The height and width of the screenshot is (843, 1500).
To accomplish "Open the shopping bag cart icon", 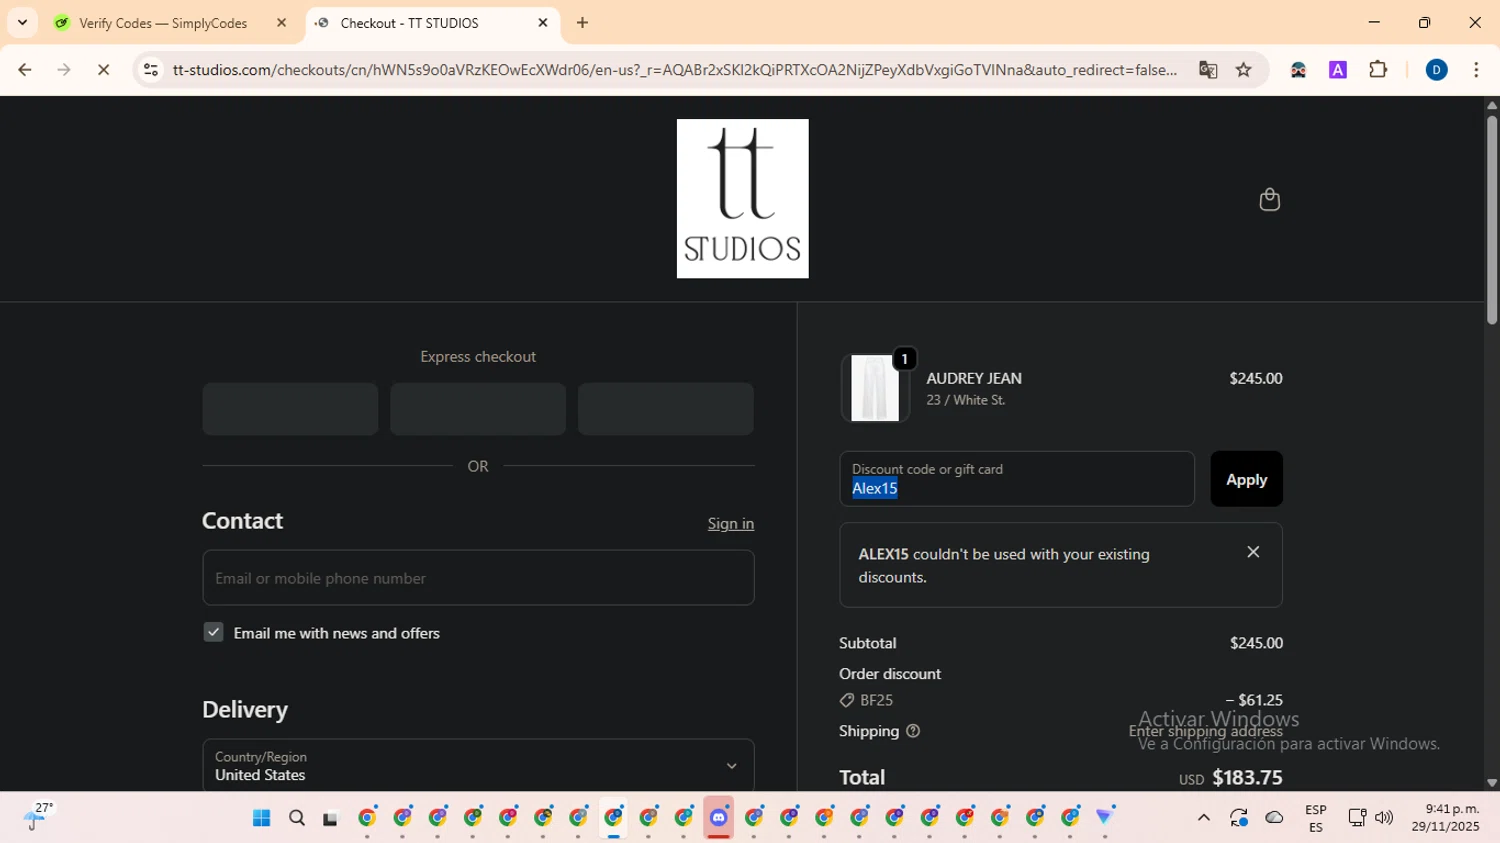I will (1269, 199).
